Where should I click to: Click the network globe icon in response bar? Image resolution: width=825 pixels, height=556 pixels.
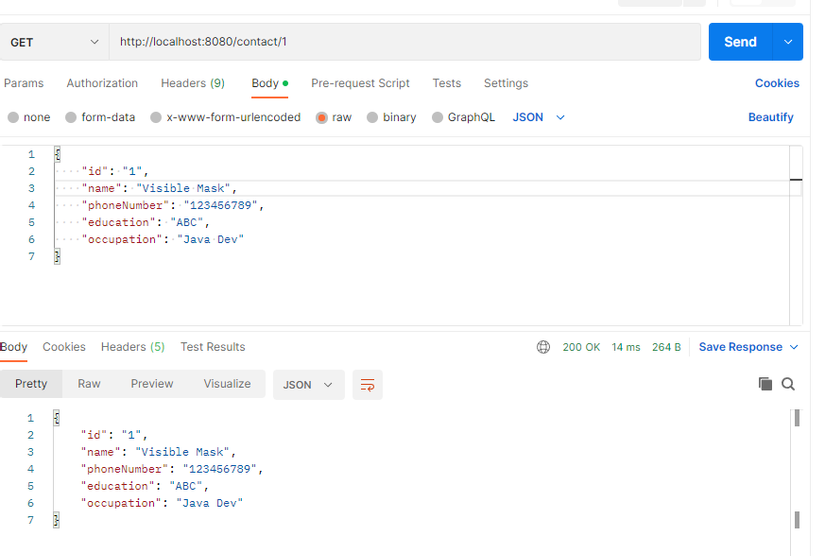tap(543, 347)
